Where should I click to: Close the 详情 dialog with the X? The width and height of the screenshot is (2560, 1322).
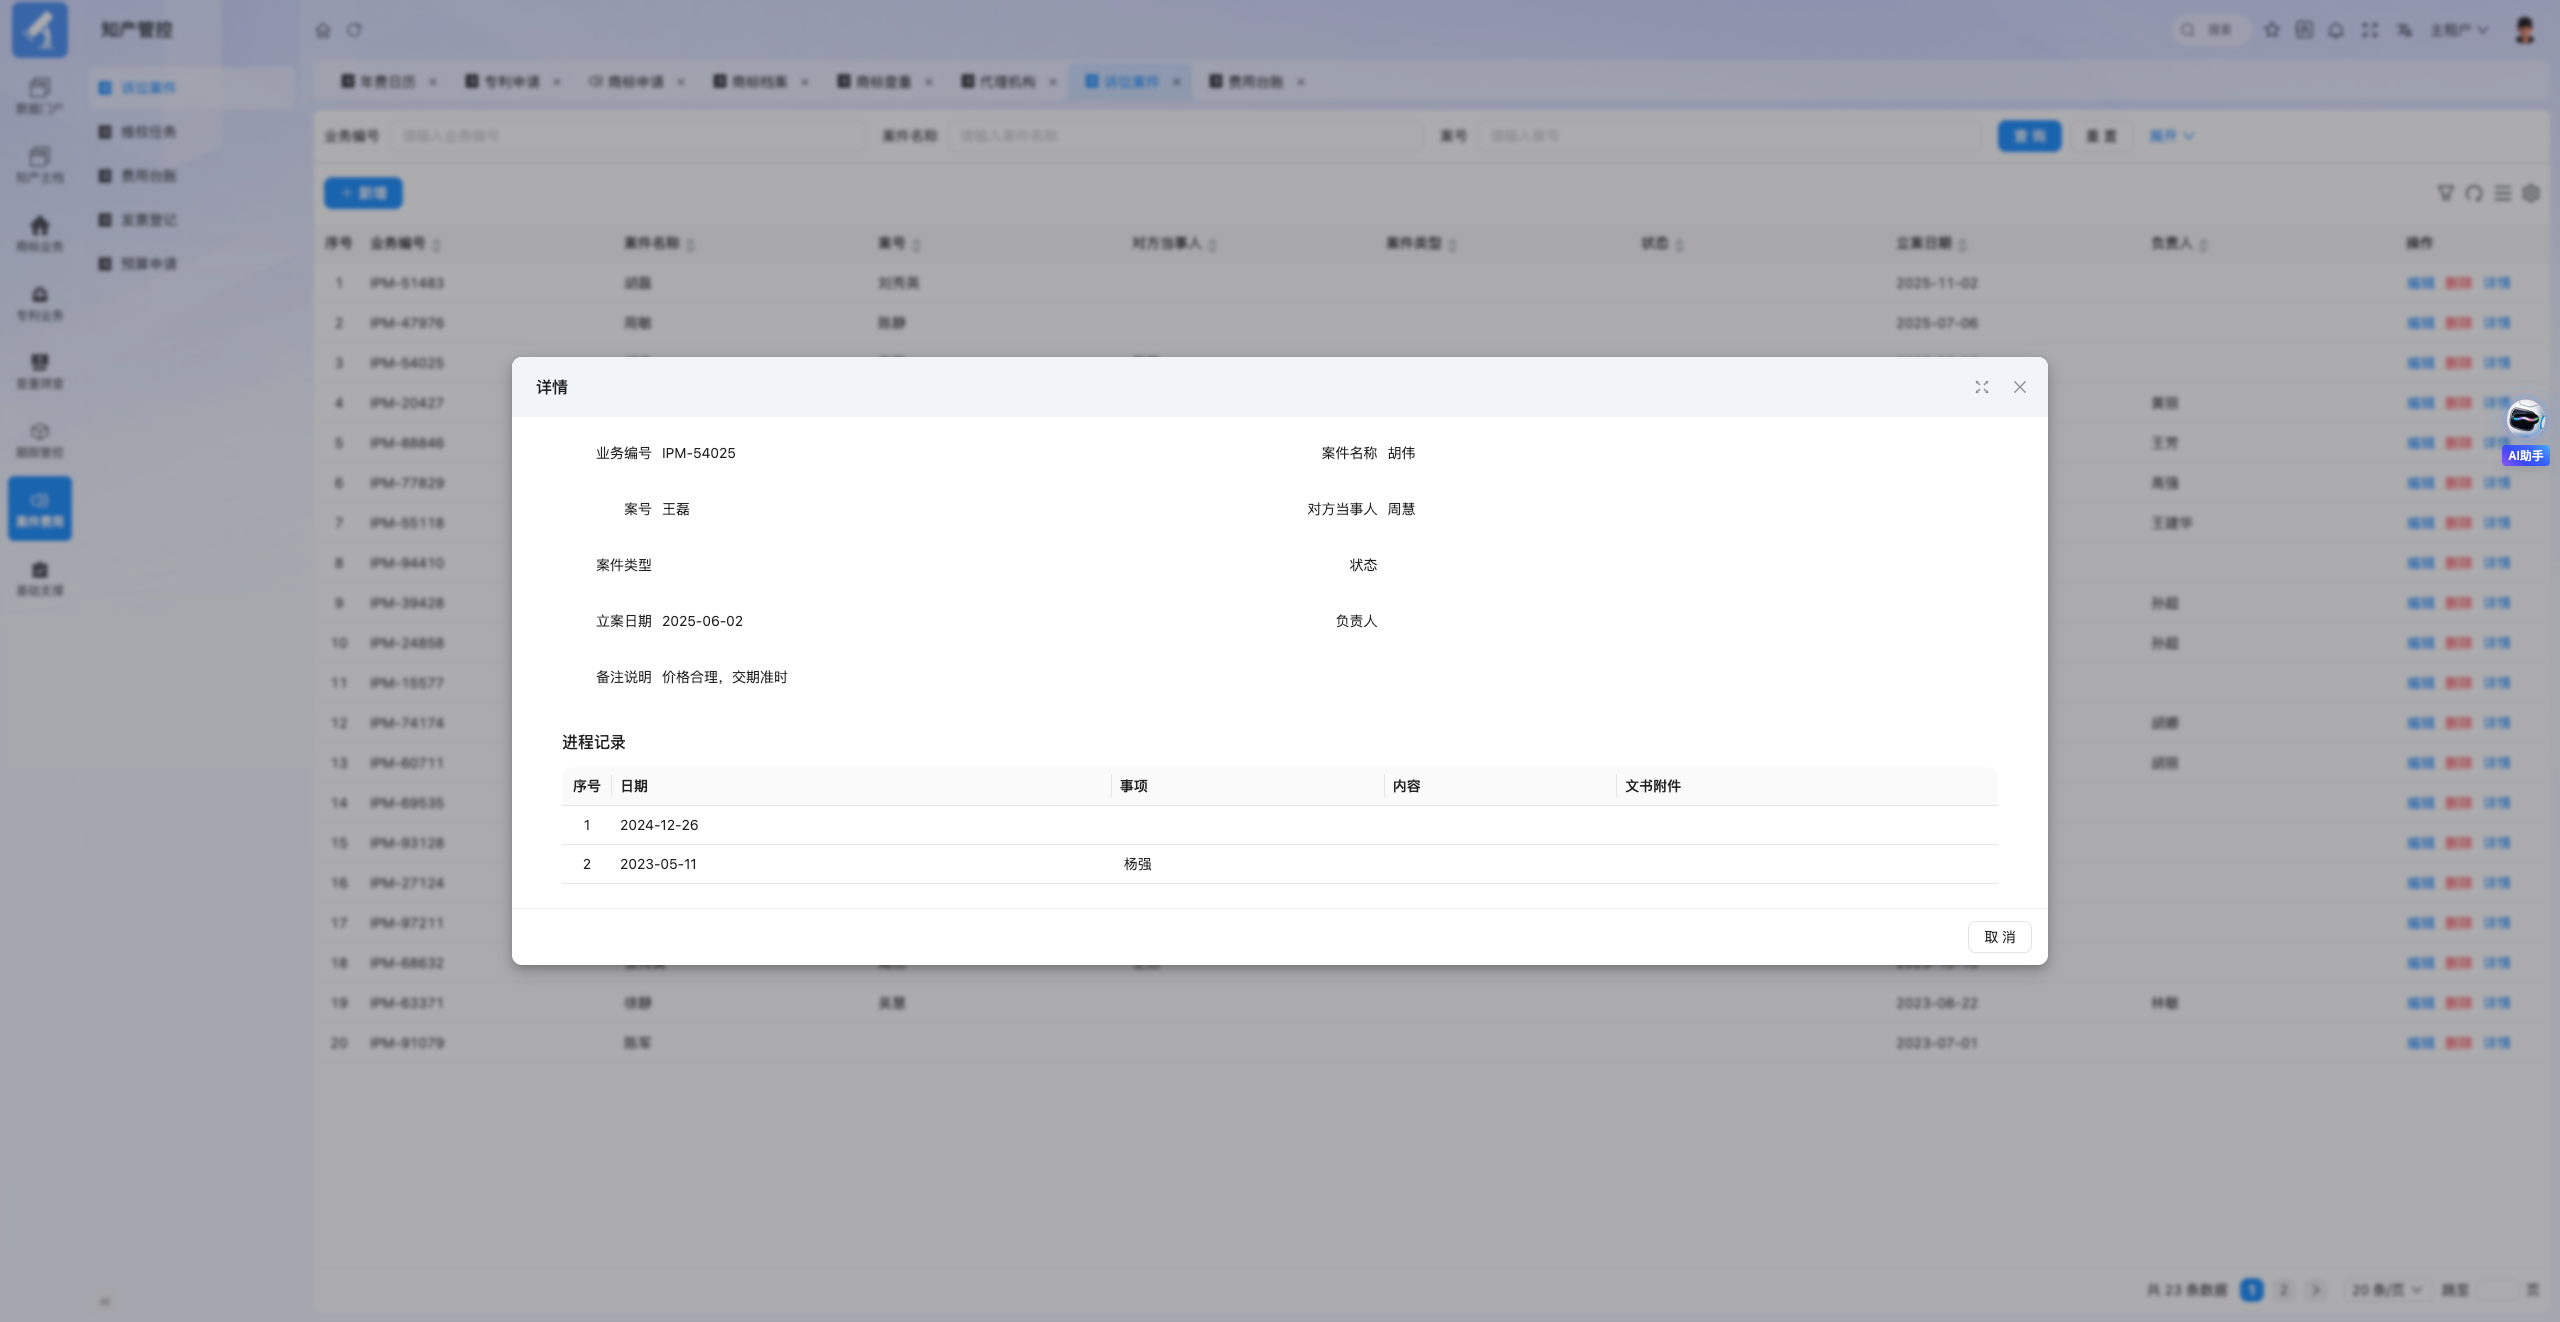pos(2019,387)
